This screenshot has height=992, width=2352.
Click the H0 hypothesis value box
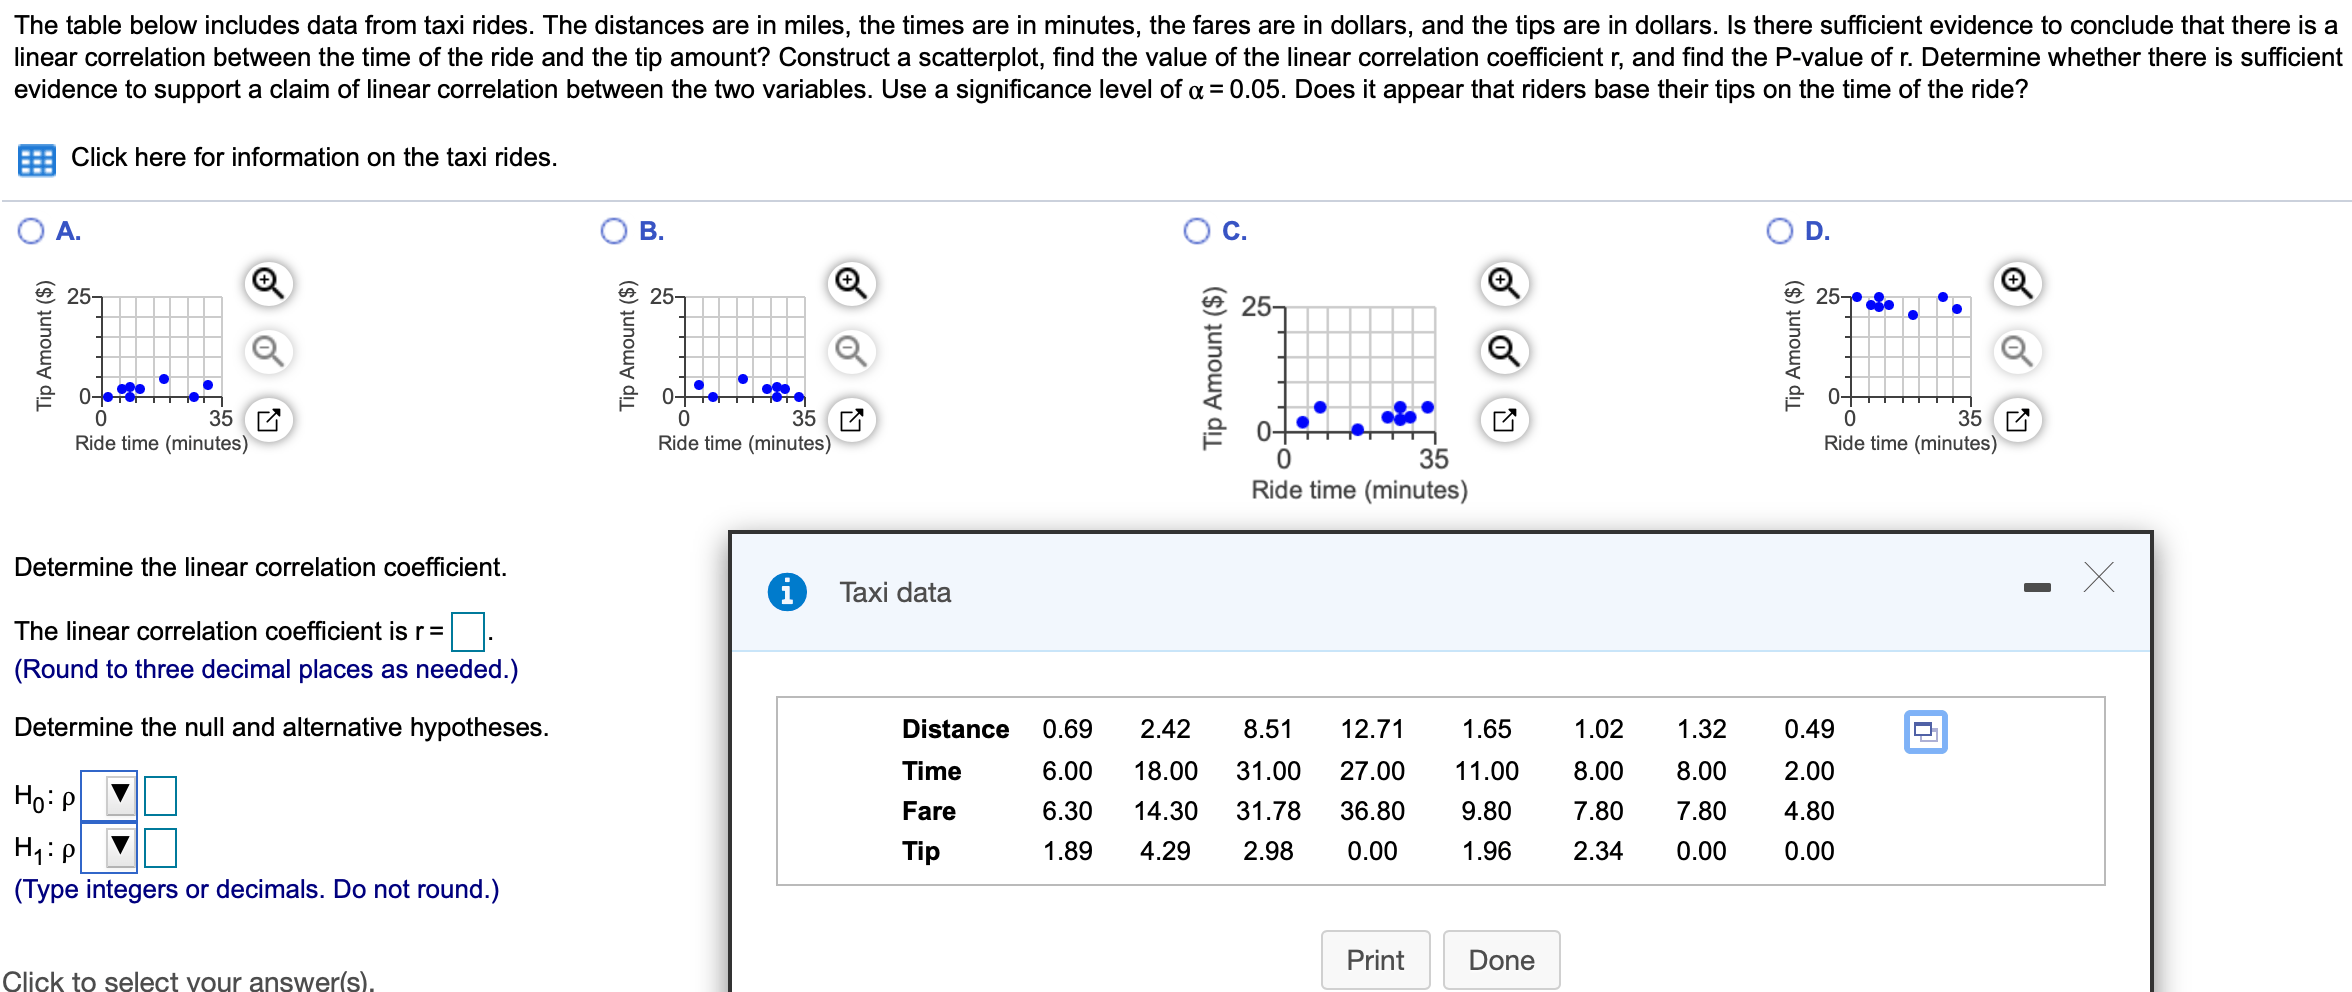[160, 796]
